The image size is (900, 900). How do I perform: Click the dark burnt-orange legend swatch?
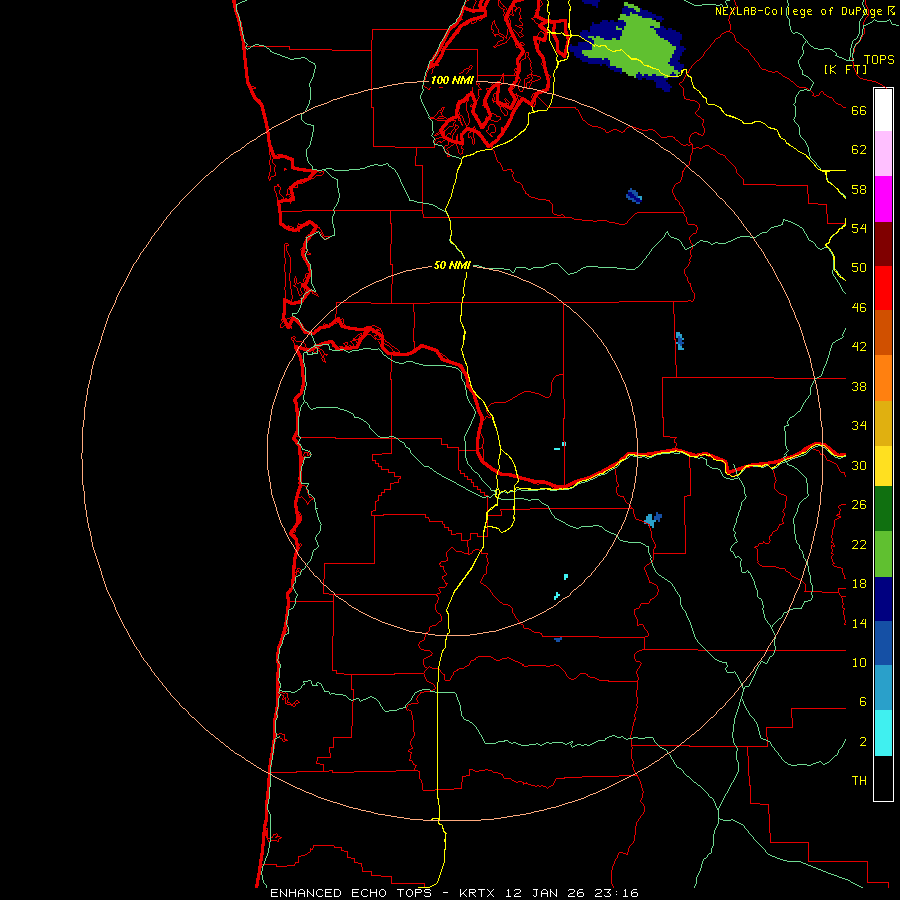click(883, 333)
